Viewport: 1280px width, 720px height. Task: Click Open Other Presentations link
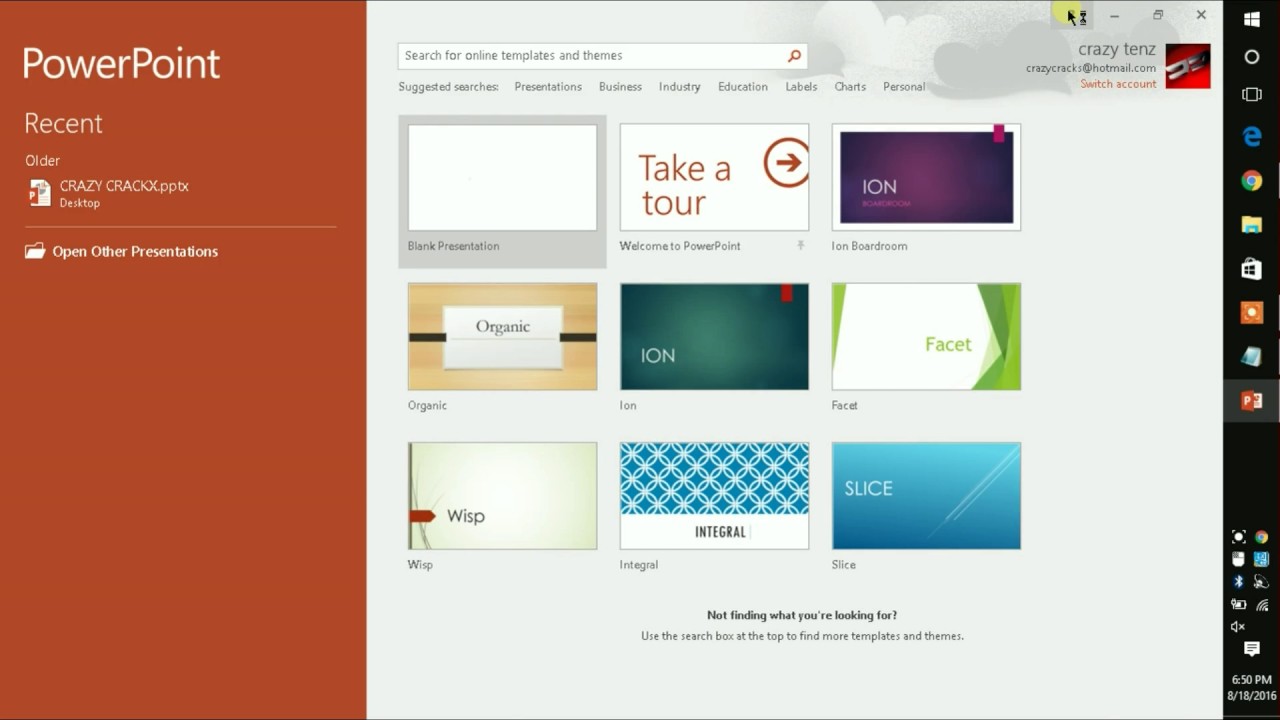pyautogui.click(x=135, y=252)
